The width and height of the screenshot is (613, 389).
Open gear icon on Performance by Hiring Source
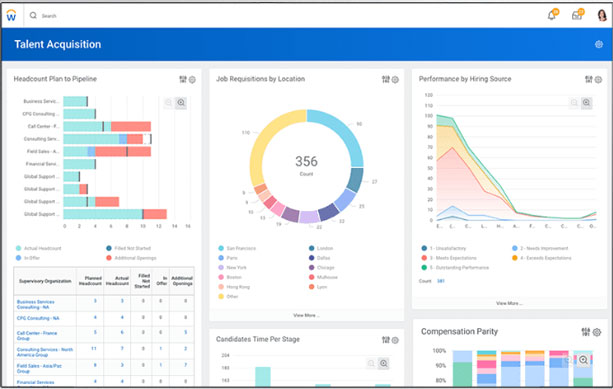(x=598, y=80)
